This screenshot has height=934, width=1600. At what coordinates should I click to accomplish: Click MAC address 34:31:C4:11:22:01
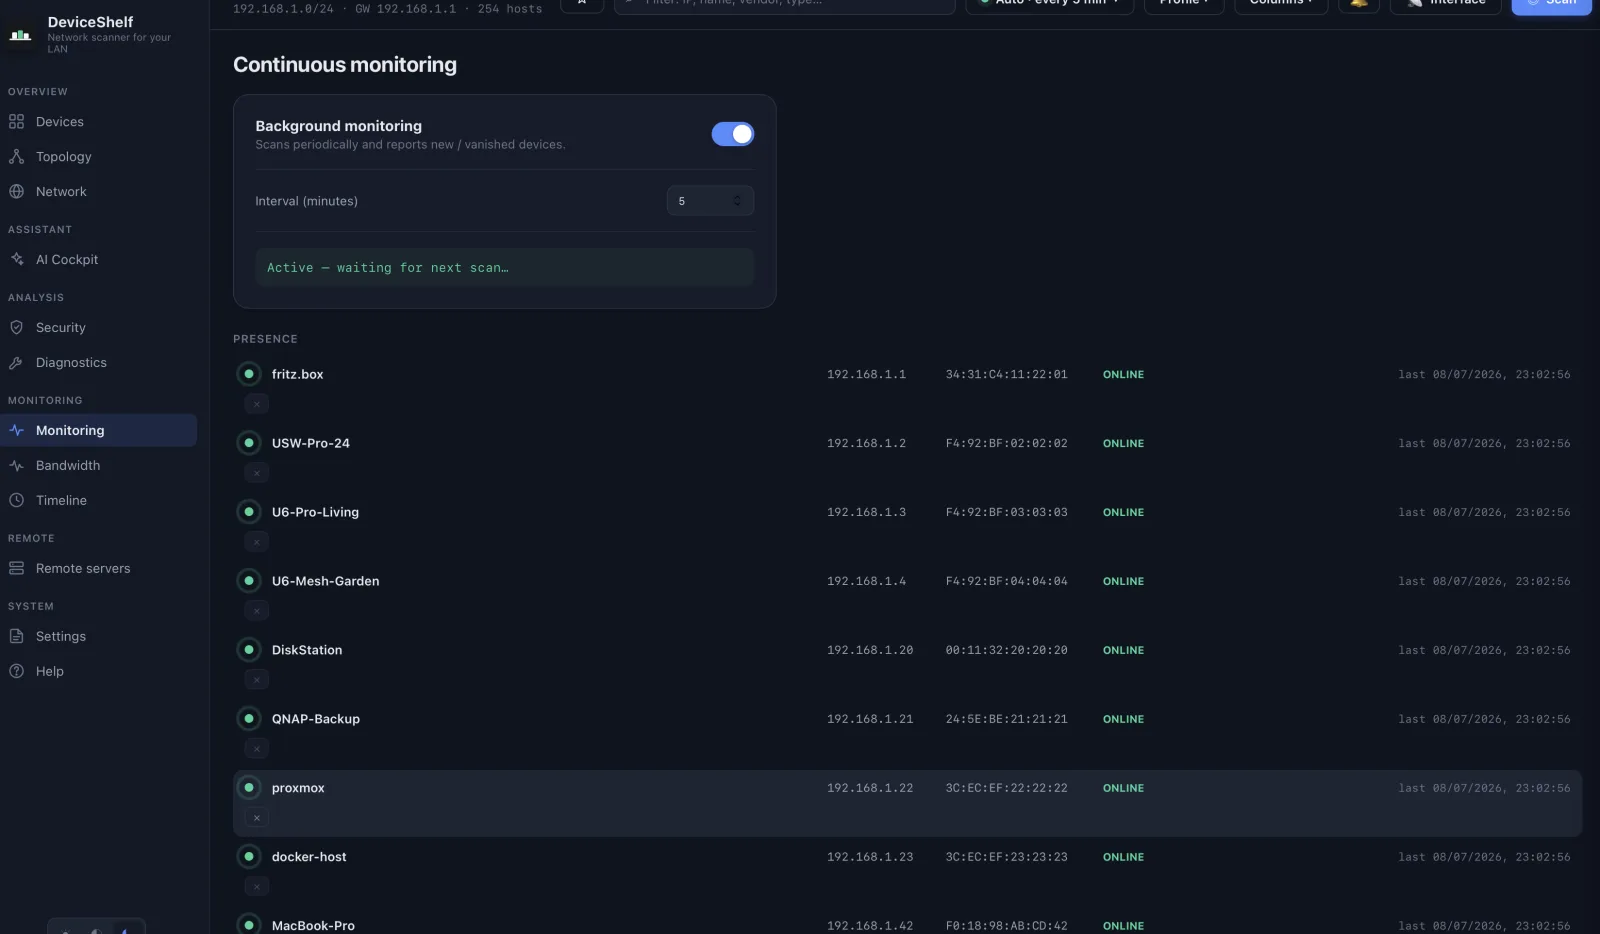tap(1007, 374)
